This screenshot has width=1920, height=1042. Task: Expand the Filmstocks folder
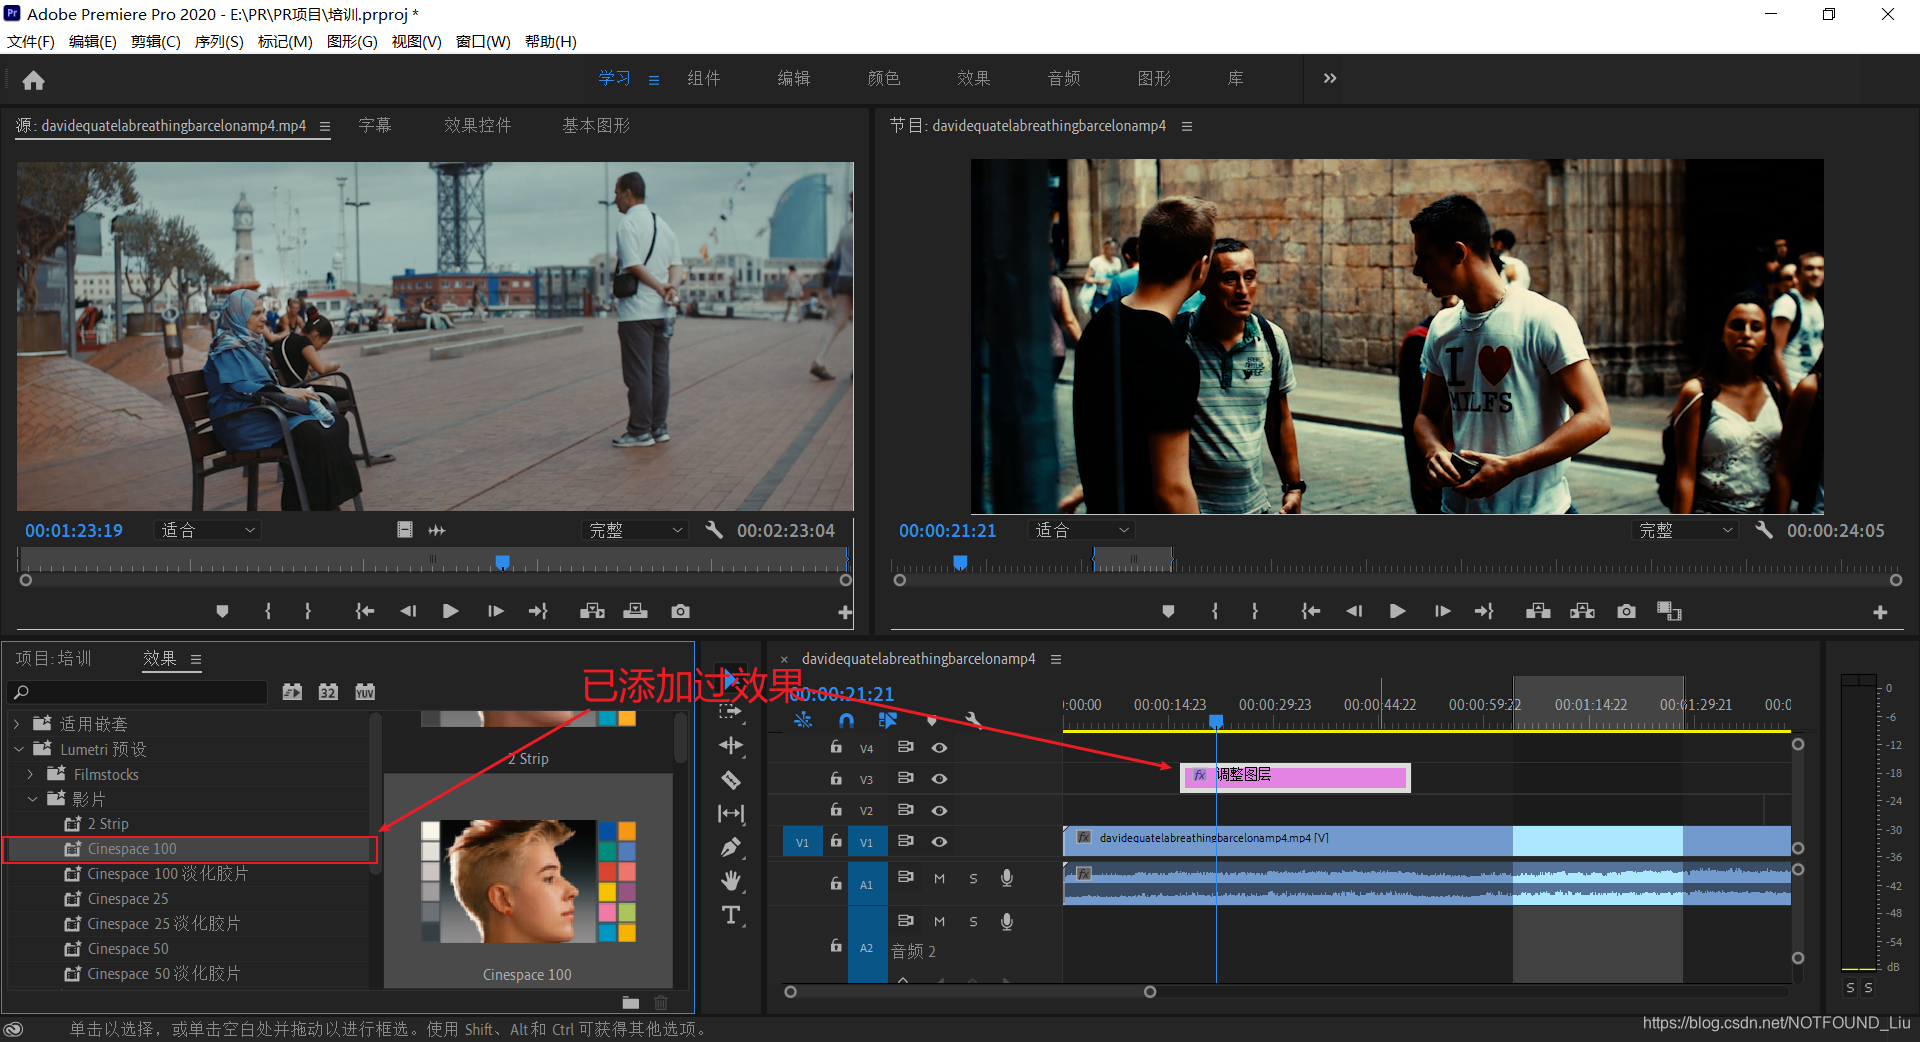30,774
